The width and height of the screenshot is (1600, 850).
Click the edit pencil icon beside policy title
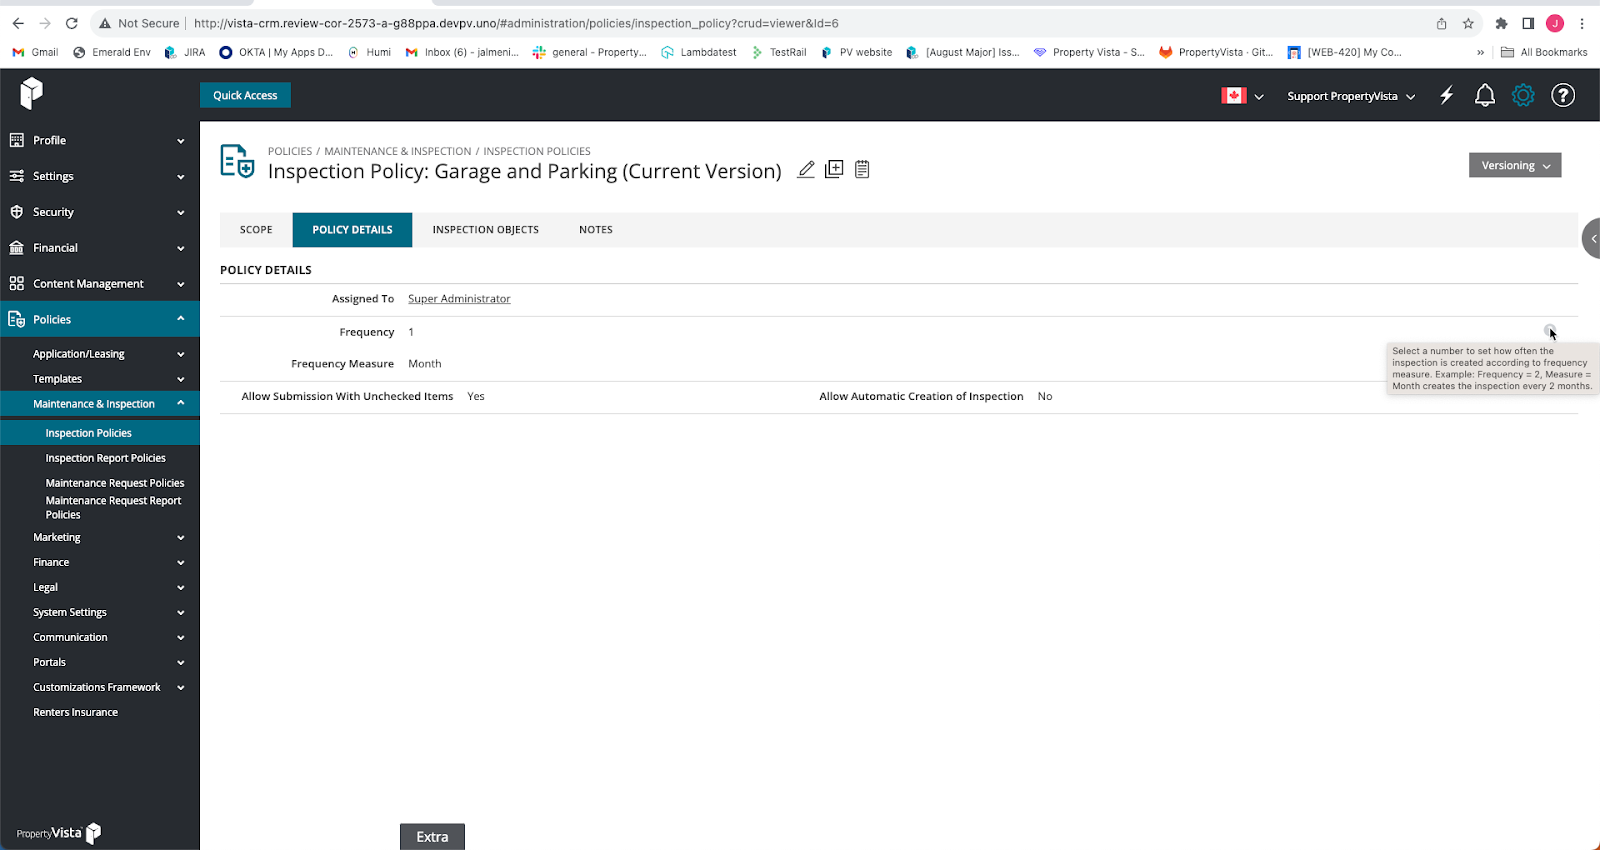pos(806,169)
